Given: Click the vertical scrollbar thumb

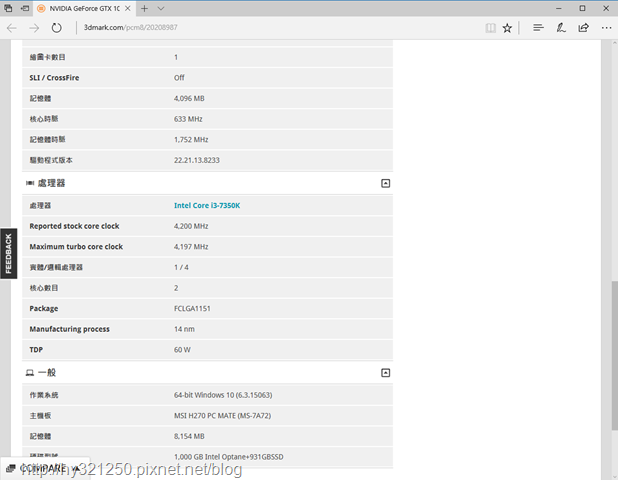Looking at the screenshot, I should (614, 355).
